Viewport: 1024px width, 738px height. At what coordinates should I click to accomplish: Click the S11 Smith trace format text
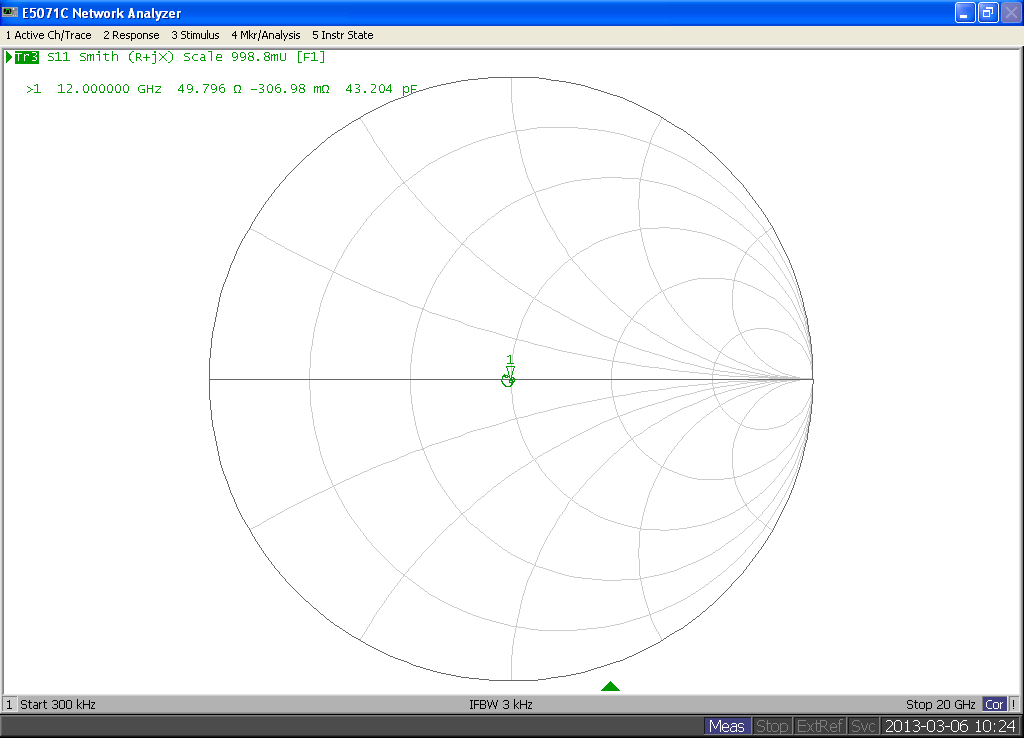83,57
